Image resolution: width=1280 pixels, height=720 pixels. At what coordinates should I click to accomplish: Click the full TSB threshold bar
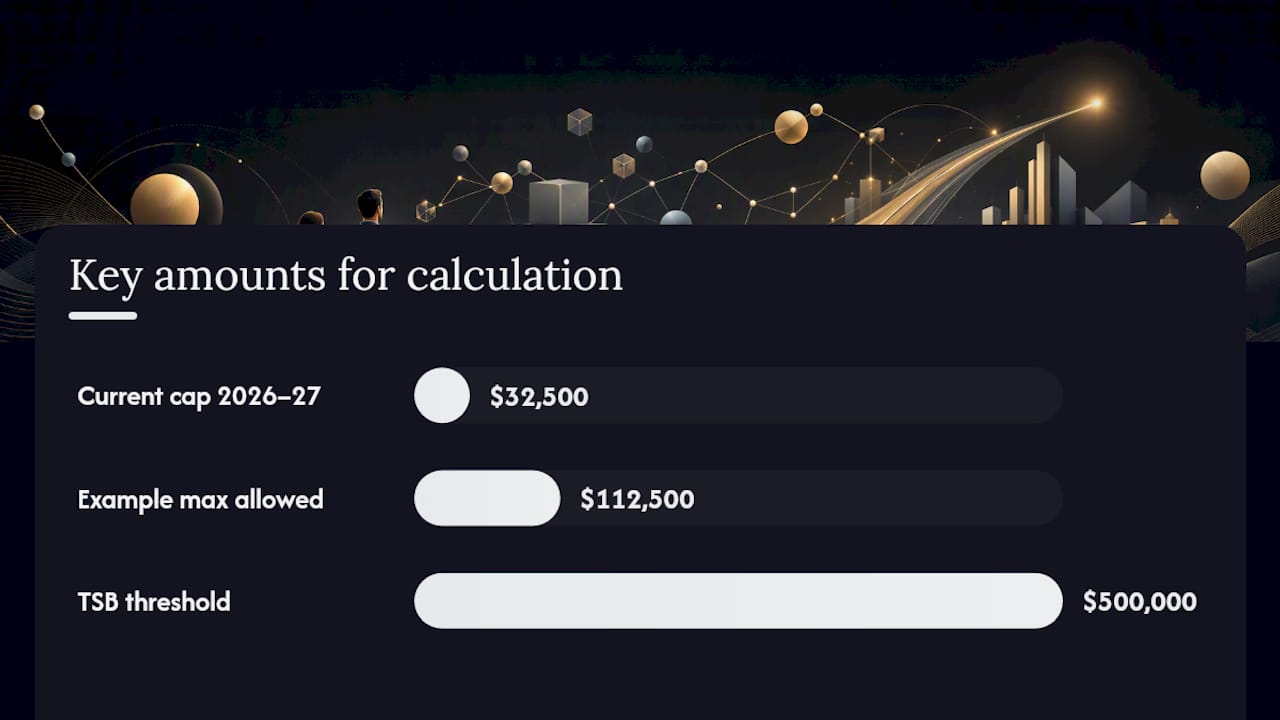738,601
